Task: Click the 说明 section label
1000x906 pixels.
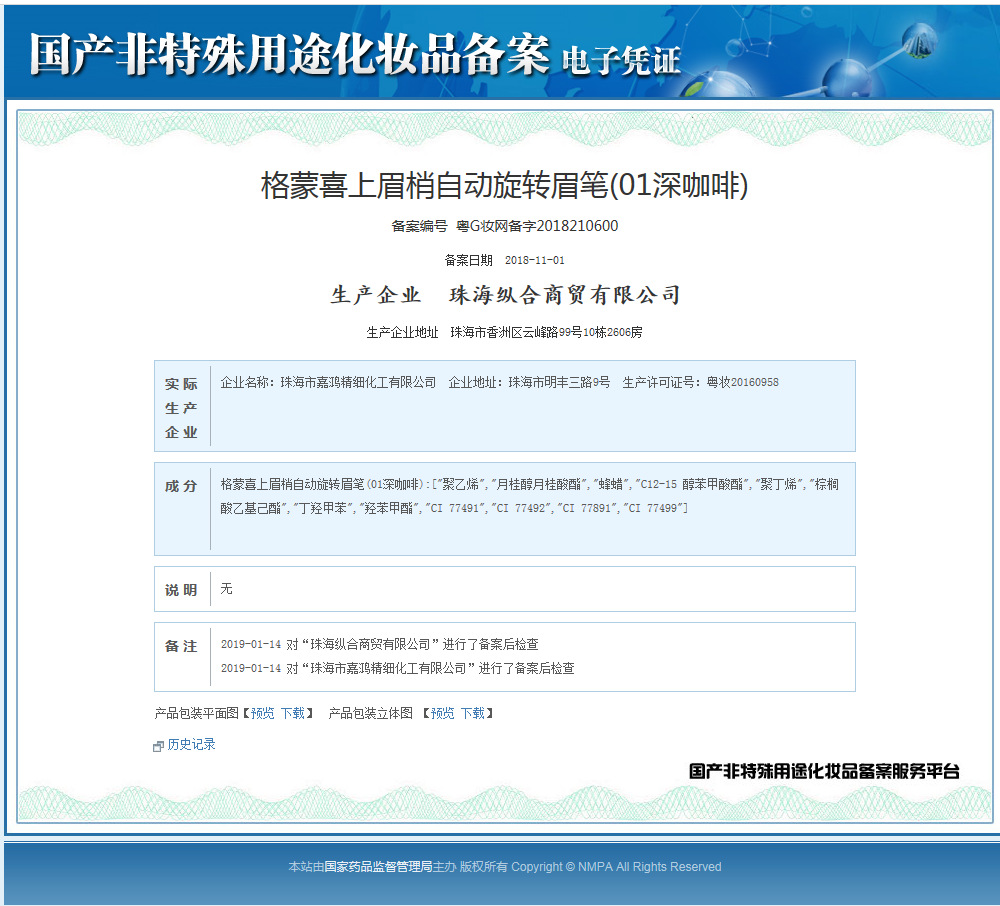Action: (181, 590)
